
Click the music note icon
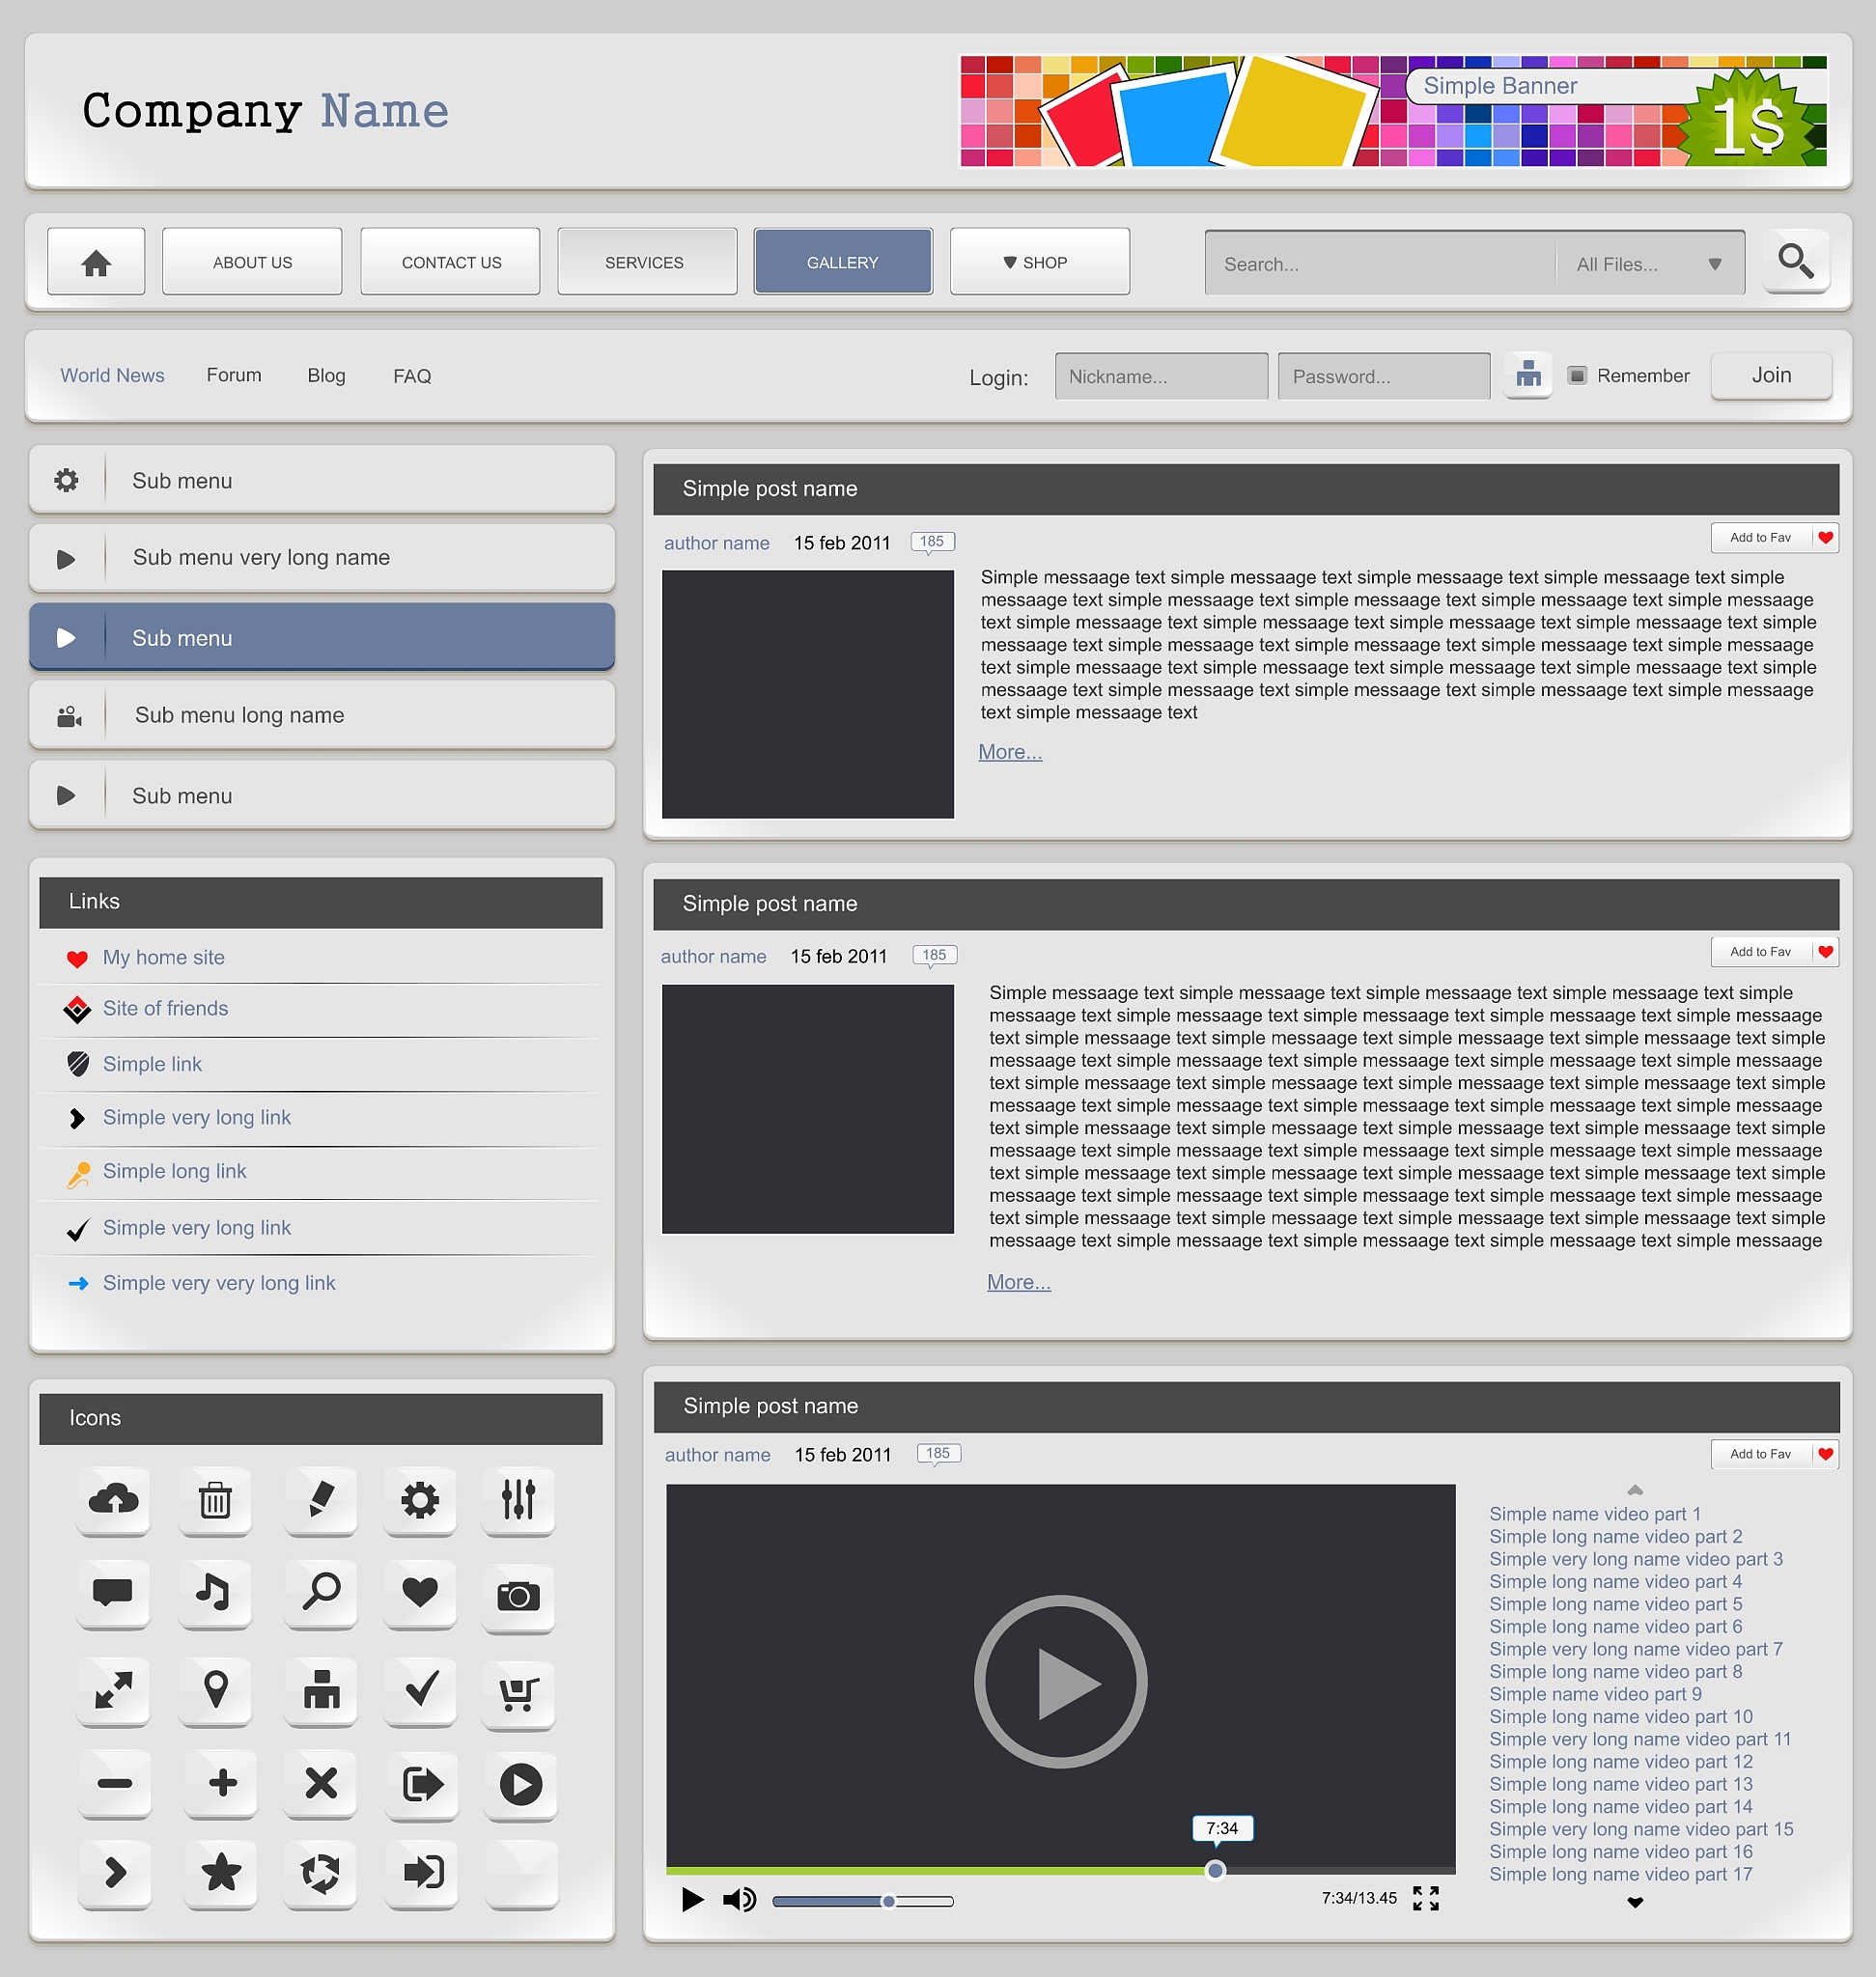coord(213,1591)
